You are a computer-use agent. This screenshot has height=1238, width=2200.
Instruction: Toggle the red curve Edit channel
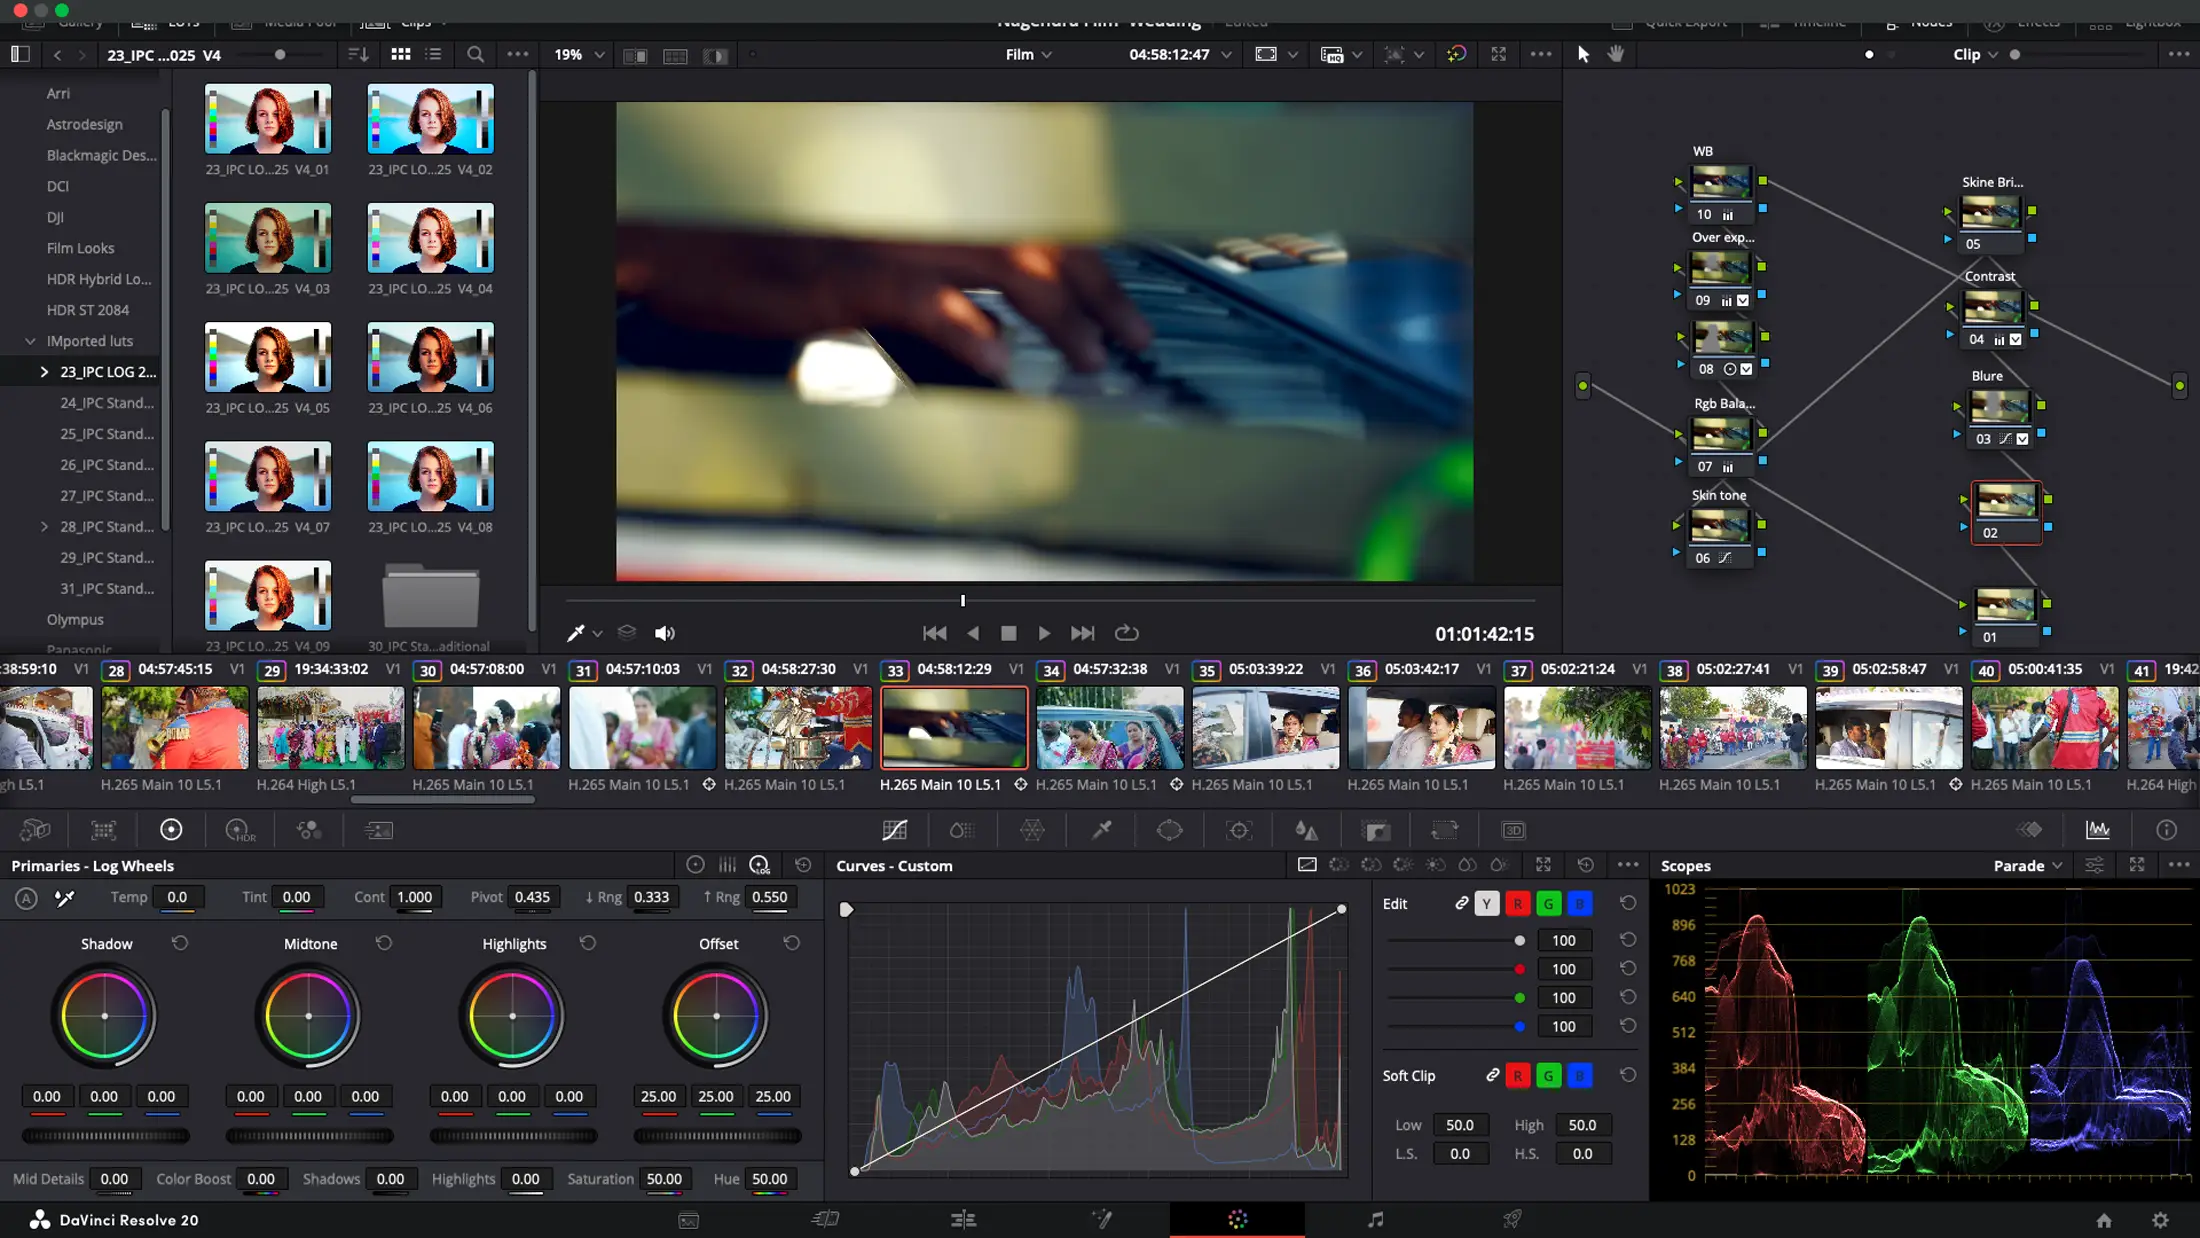(x=1518, y=904)
